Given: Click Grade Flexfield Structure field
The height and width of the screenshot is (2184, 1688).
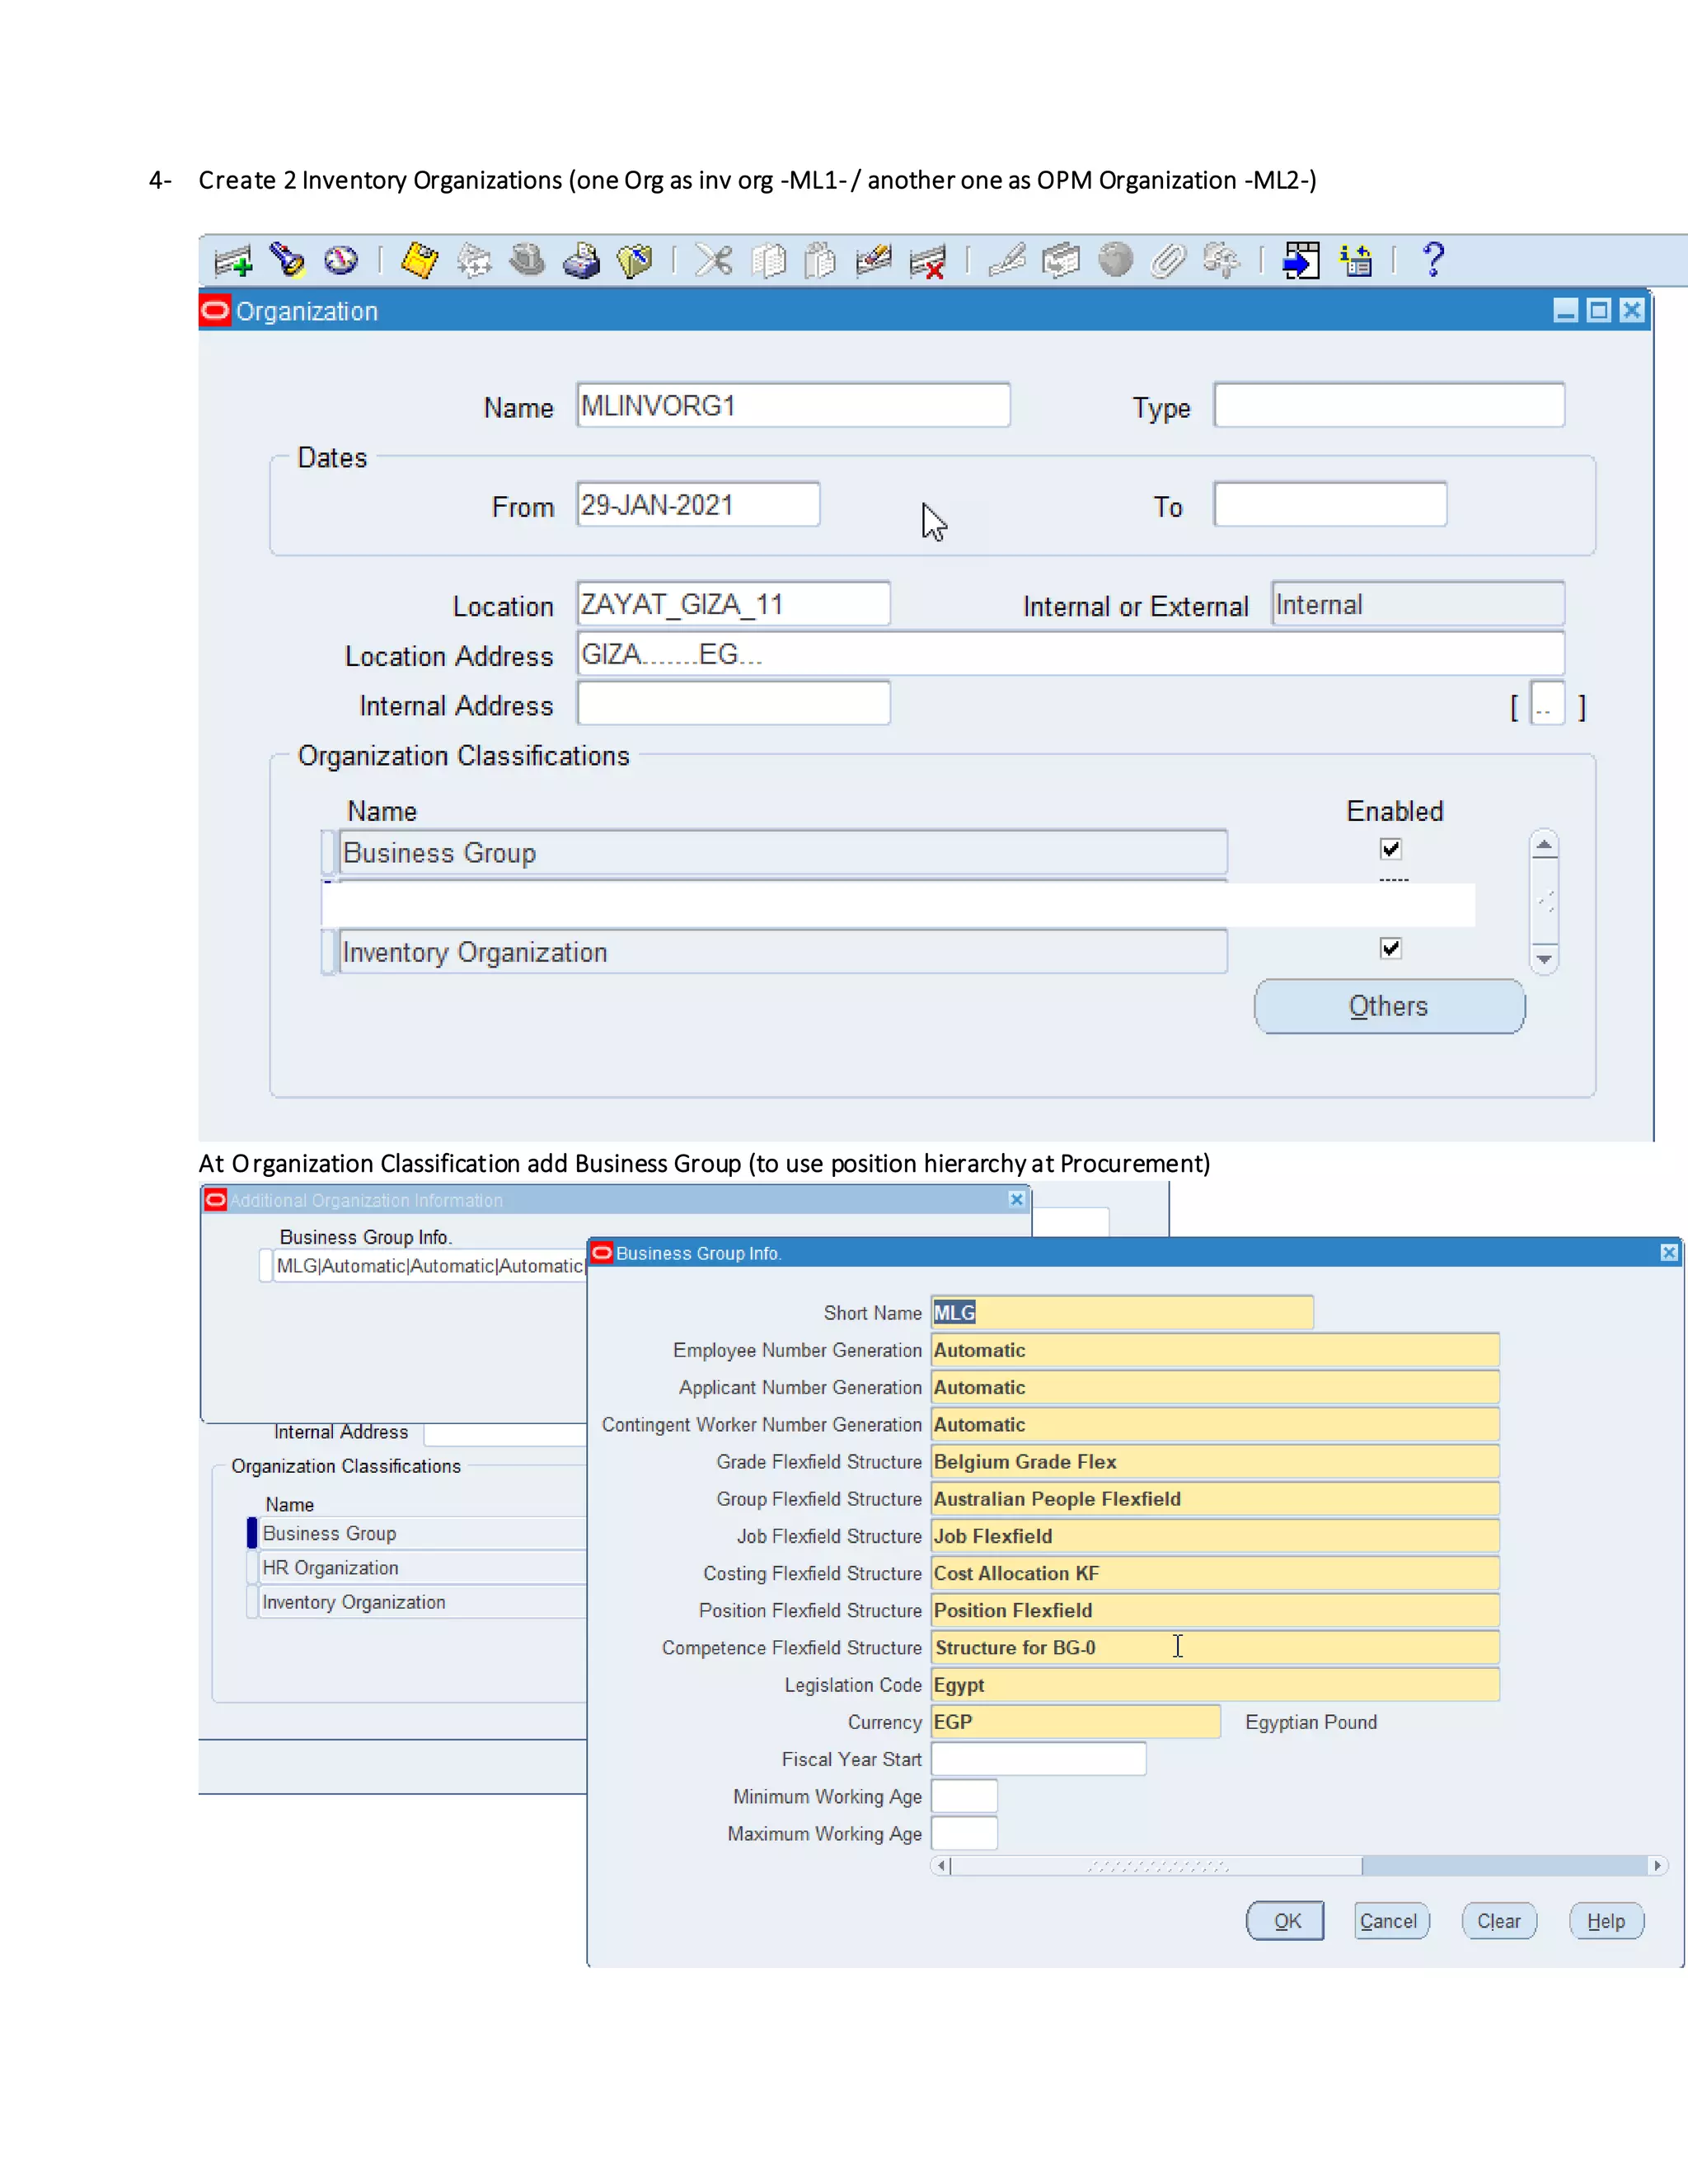Looking at the screenshot, I should (1215, 1462).
